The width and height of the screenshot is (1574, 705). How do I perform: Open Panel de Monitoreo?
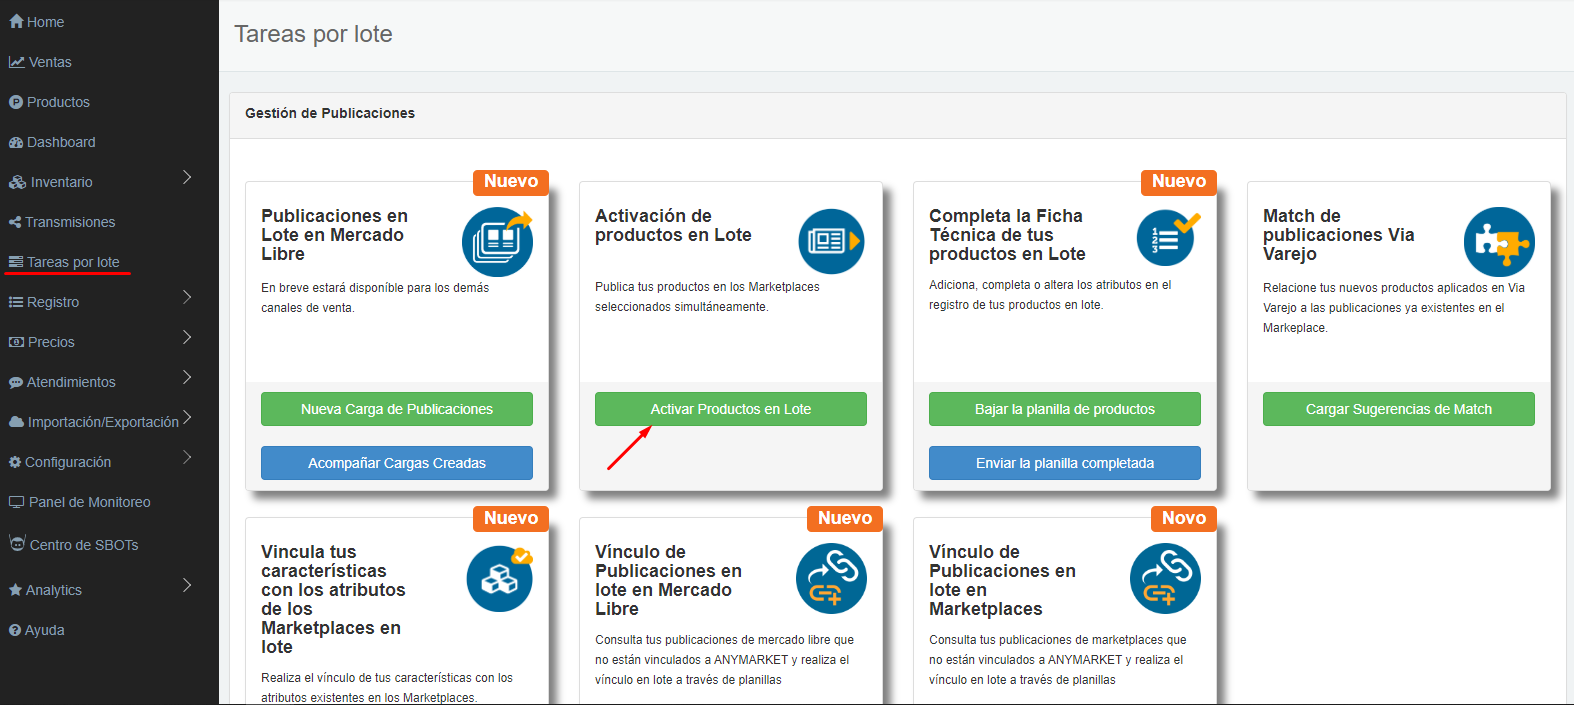90,502
